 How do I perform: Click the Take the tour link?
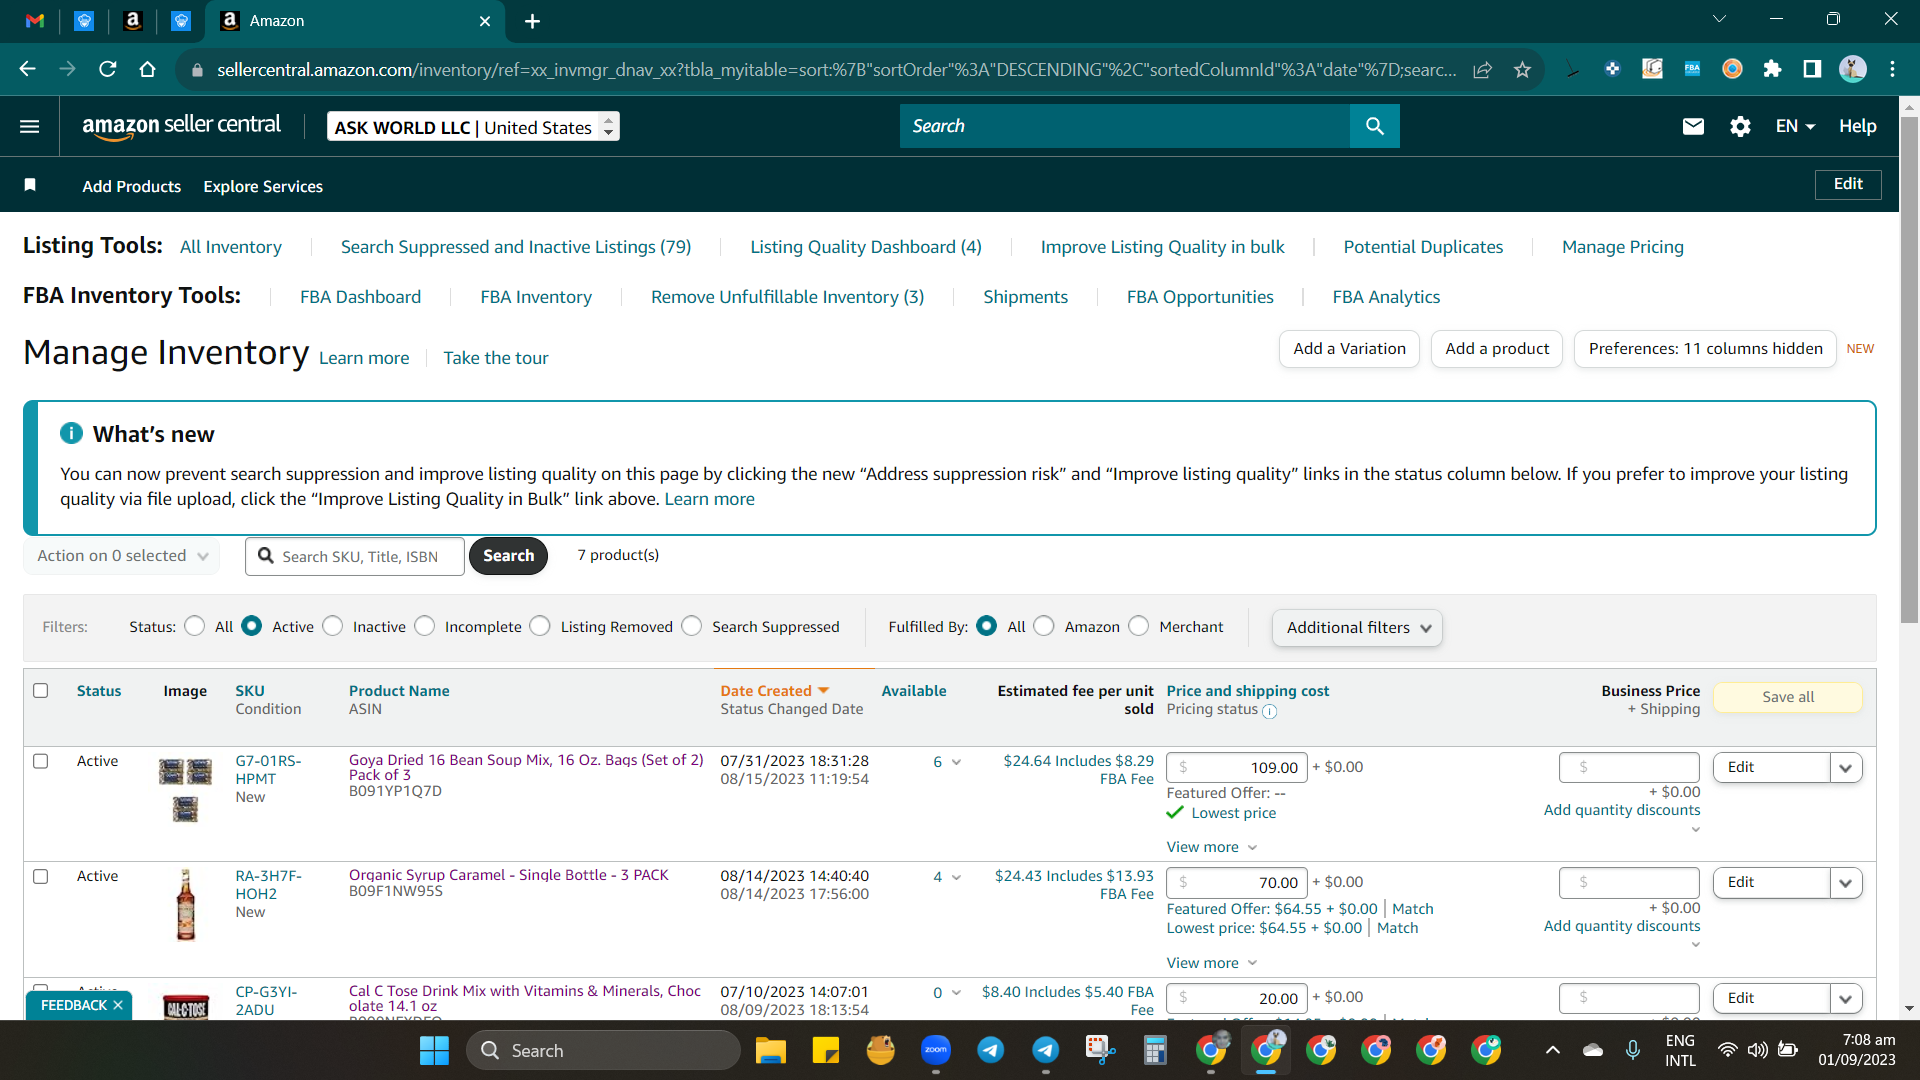(496, 358)
